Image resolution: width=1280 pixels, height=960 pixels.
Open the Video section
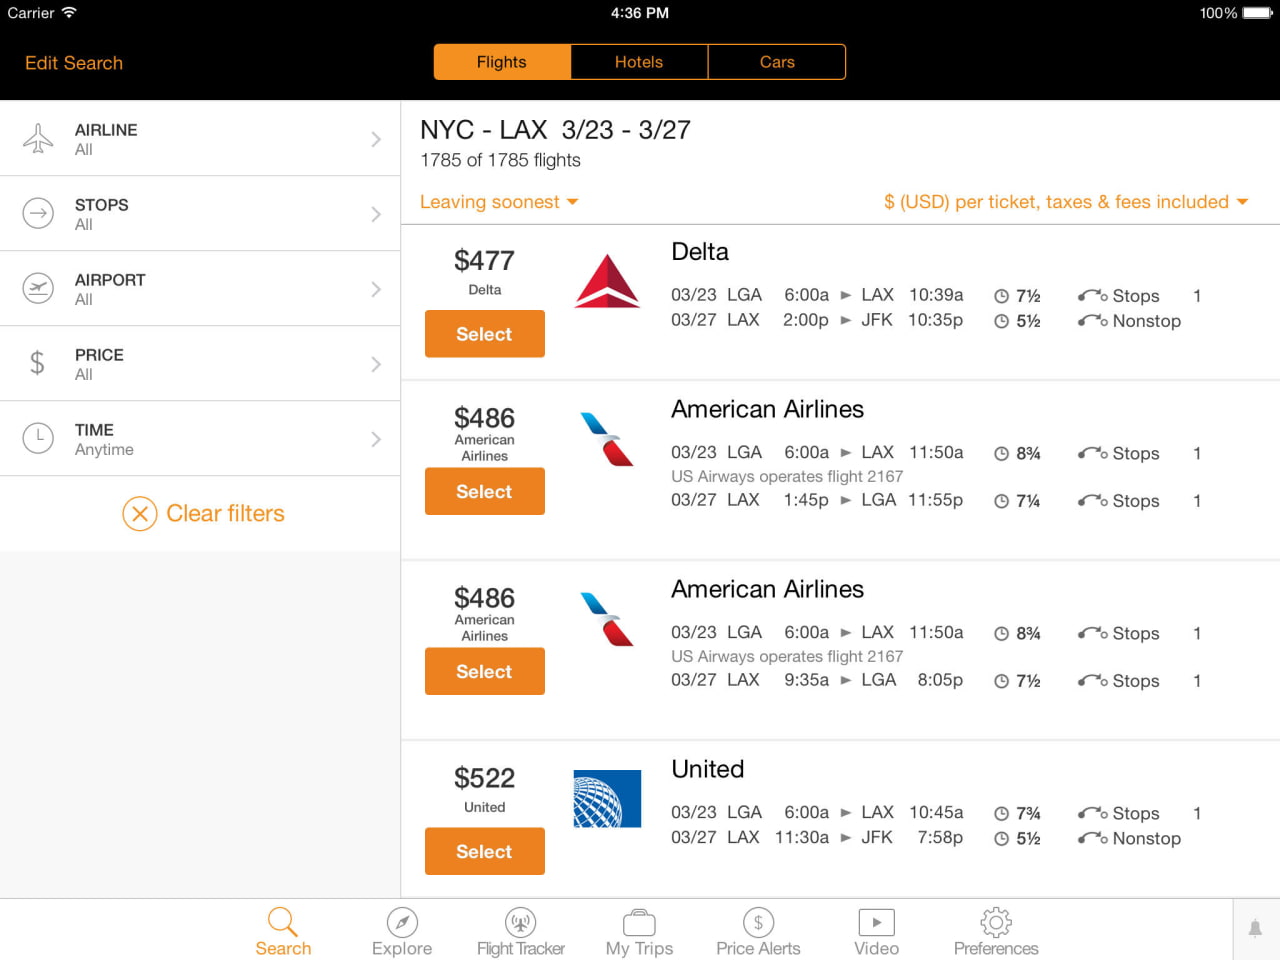click(x=876, y=930)
